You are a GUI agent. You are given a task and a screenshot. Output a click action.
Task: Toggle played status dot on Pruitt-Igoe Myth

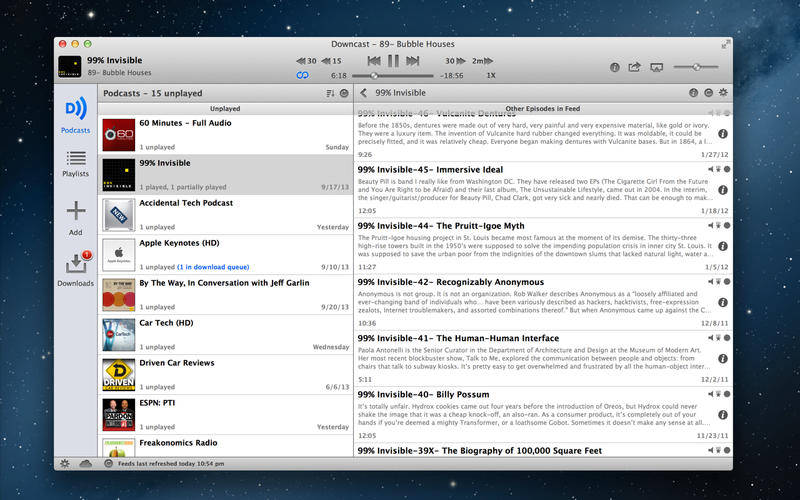coord(727,226)
